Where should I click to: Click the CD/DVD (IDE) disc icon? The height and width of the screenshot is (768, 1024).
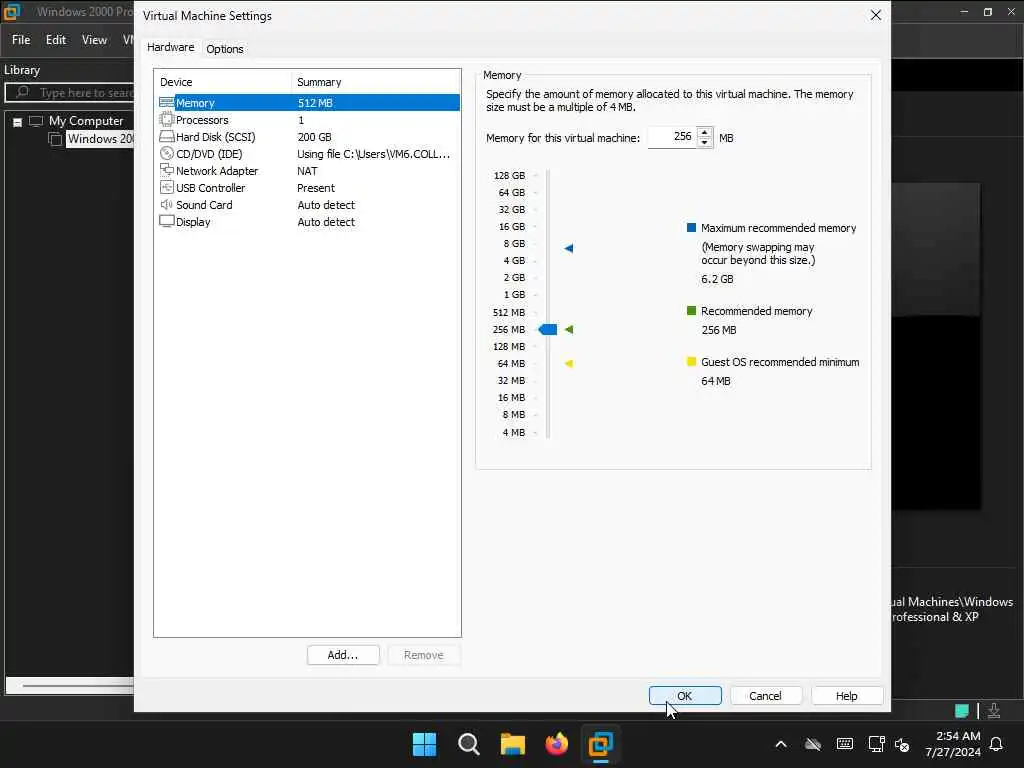[167, 153]
